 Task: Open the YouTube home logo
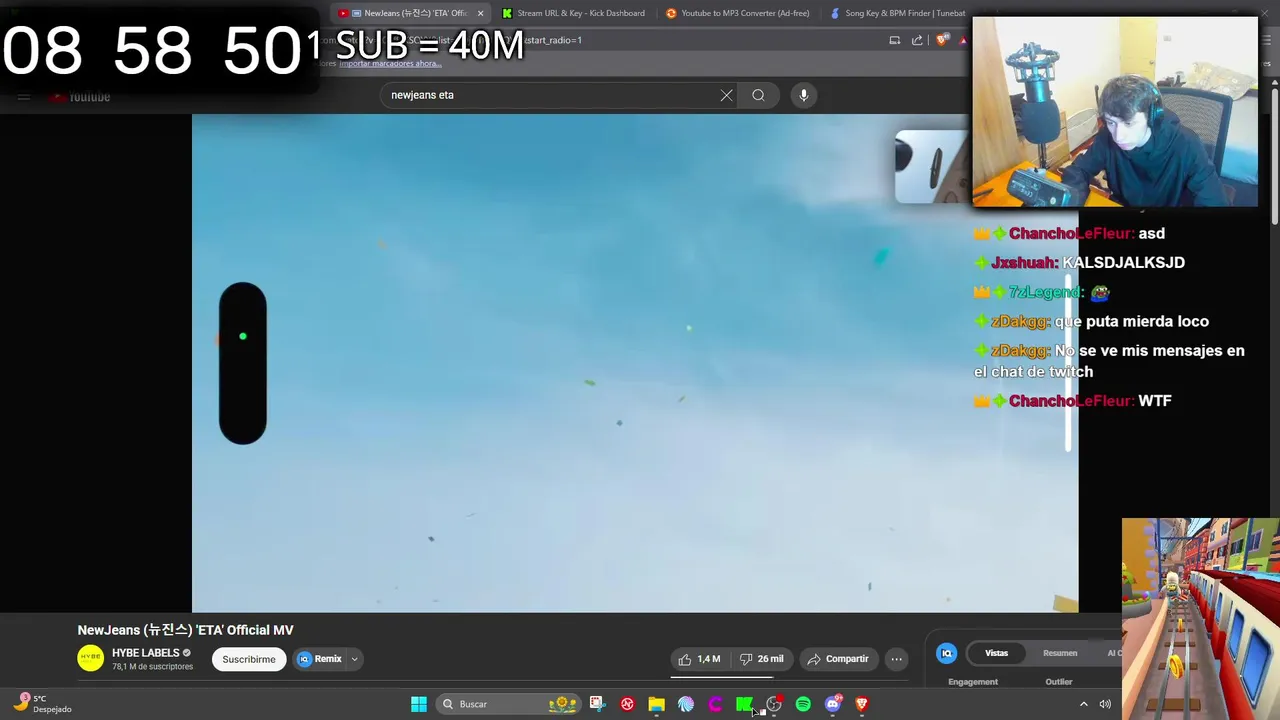(80, 97)
